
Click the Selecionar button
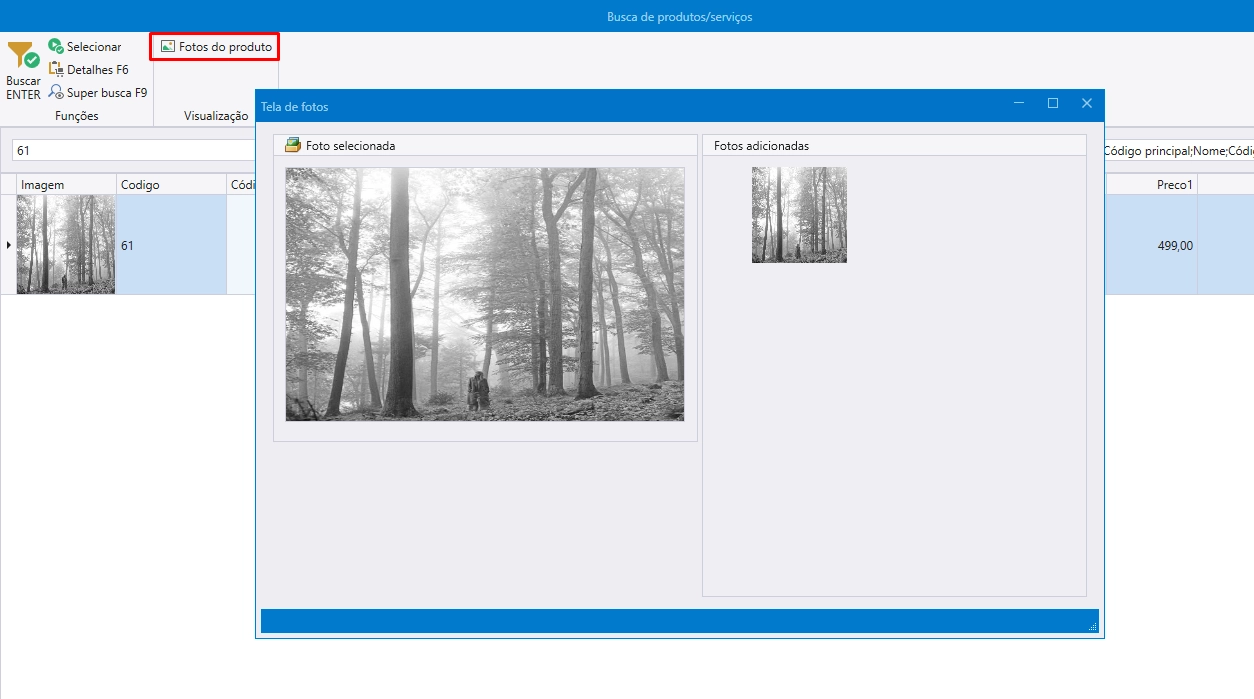coord(85,47)
